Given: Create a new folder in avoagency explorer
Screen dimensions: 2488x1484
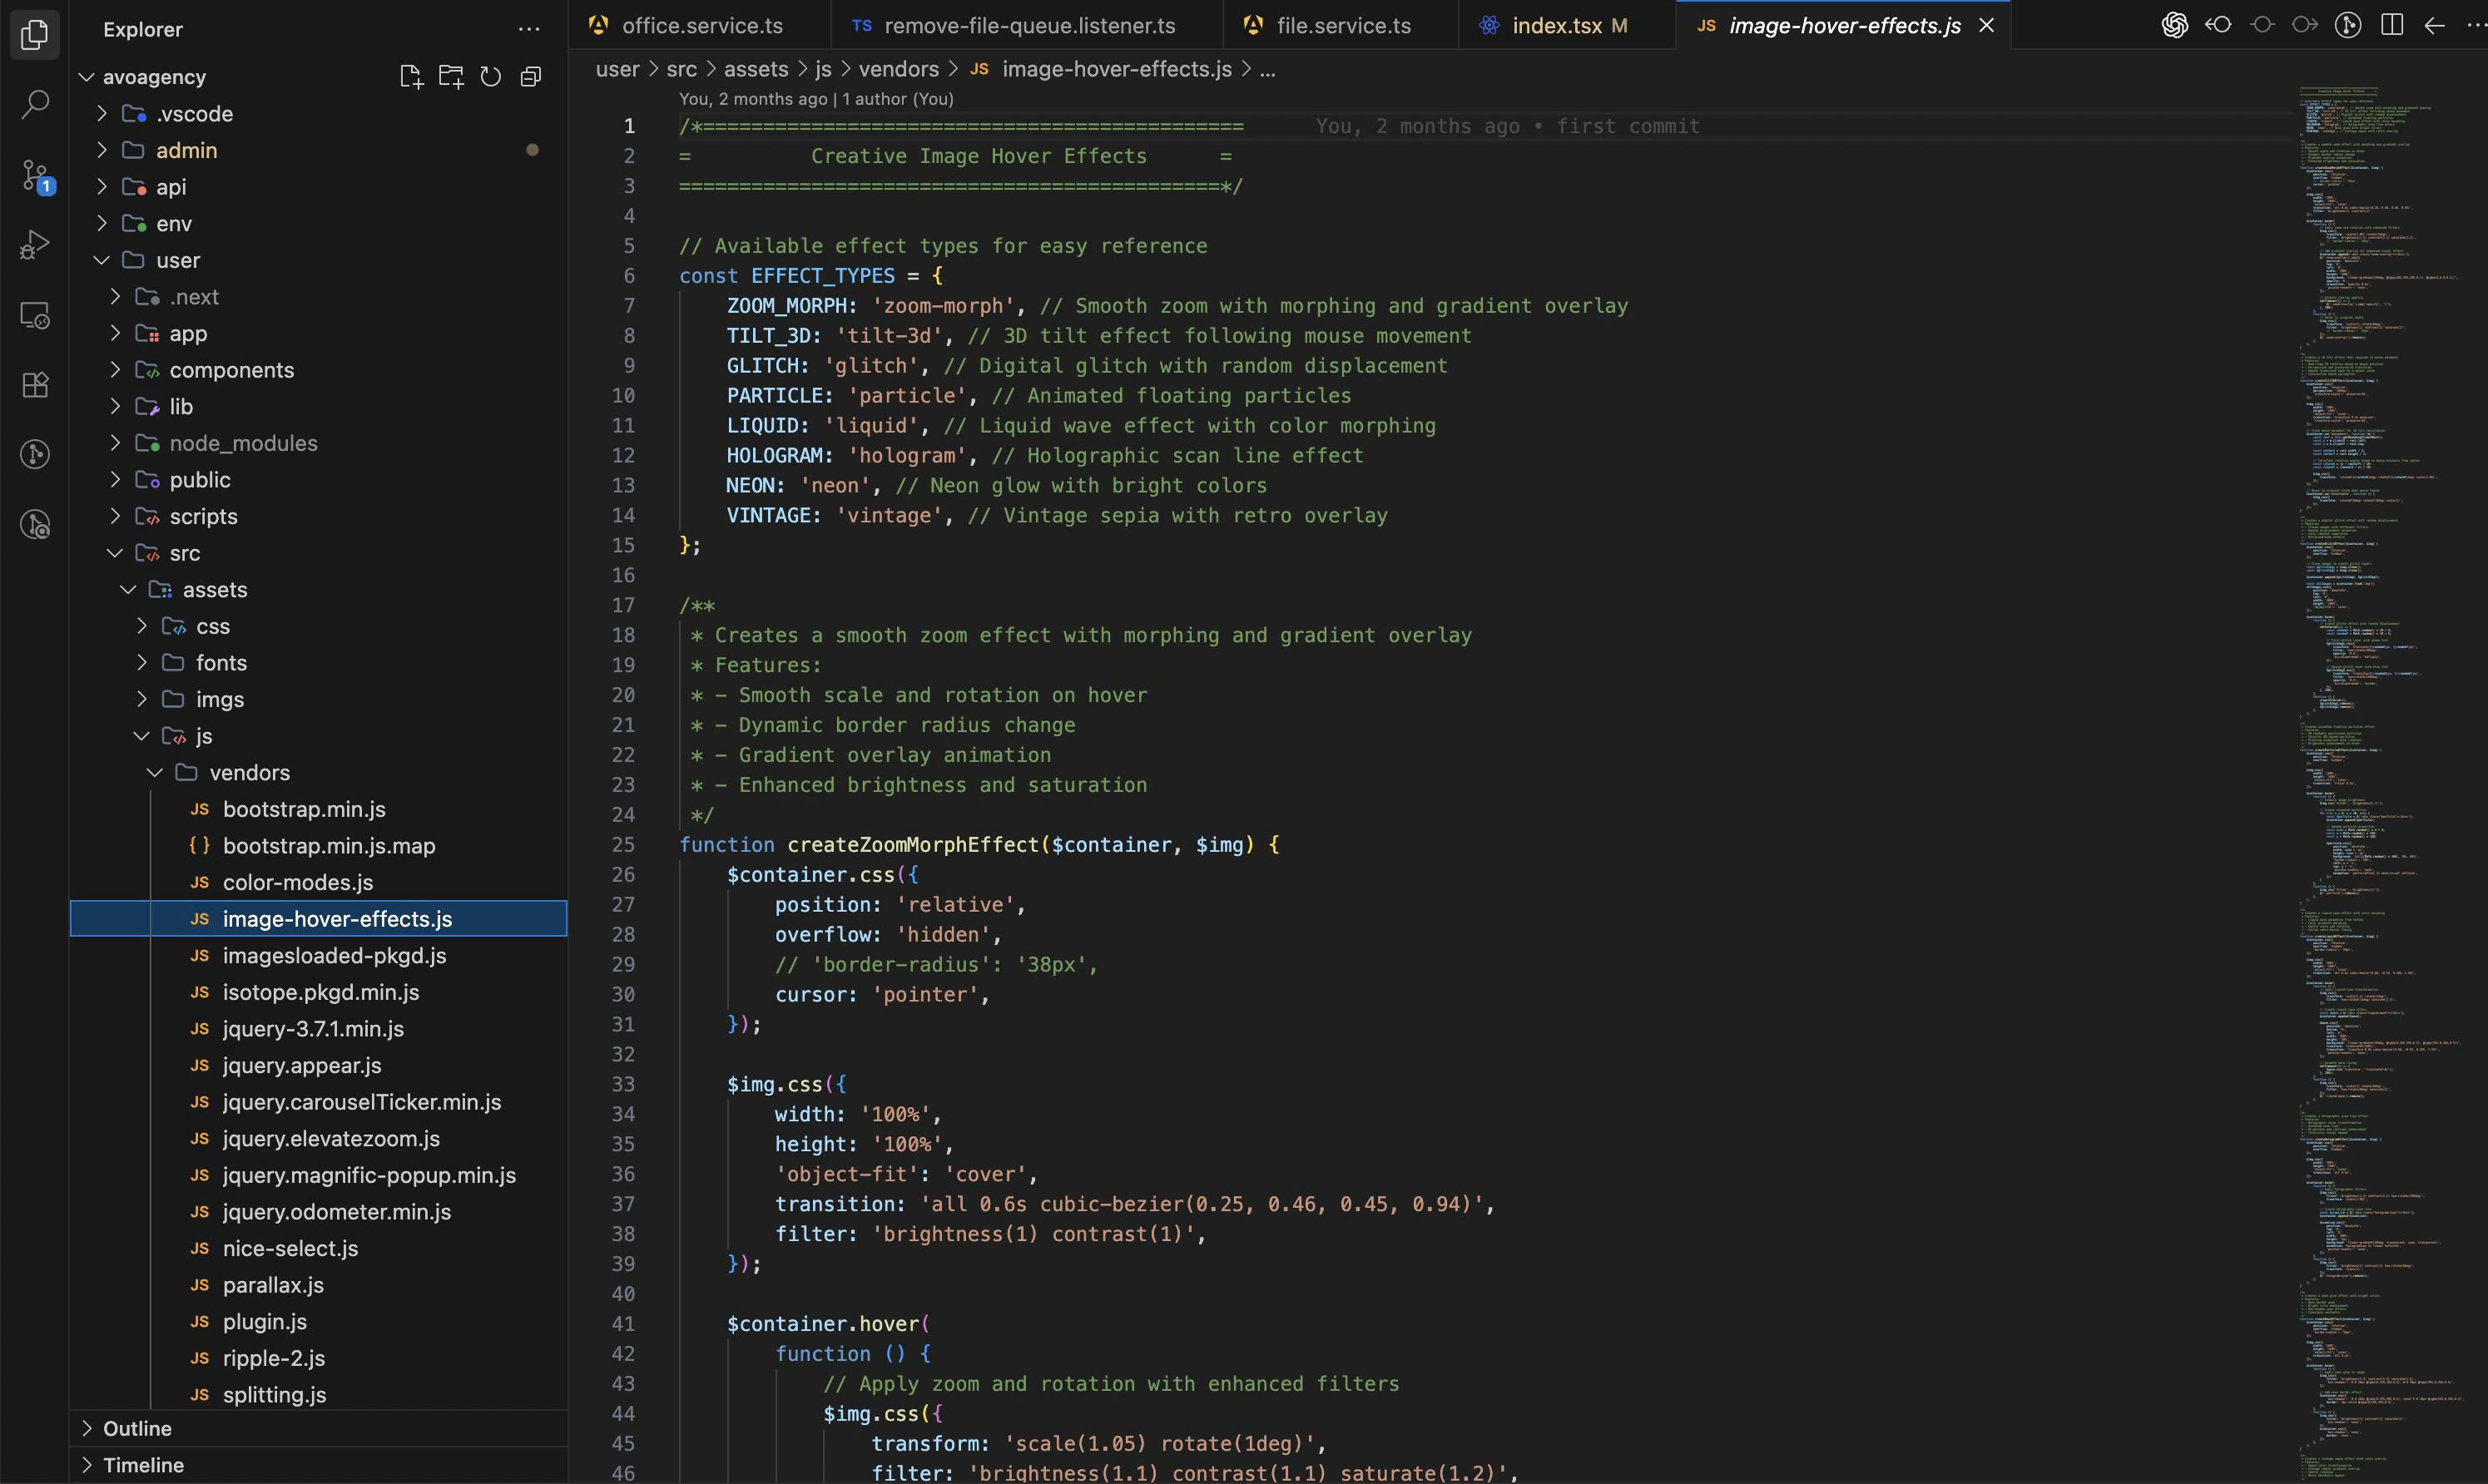Looking at the screenshot, I should 451,77.
